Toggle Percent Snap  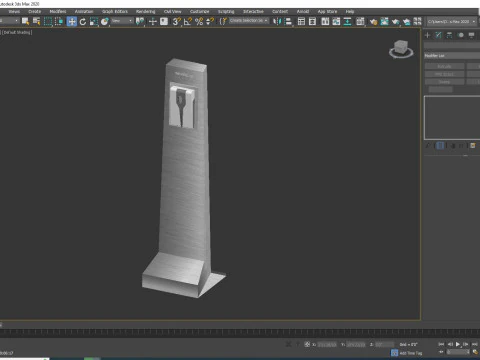coord(199,22)
